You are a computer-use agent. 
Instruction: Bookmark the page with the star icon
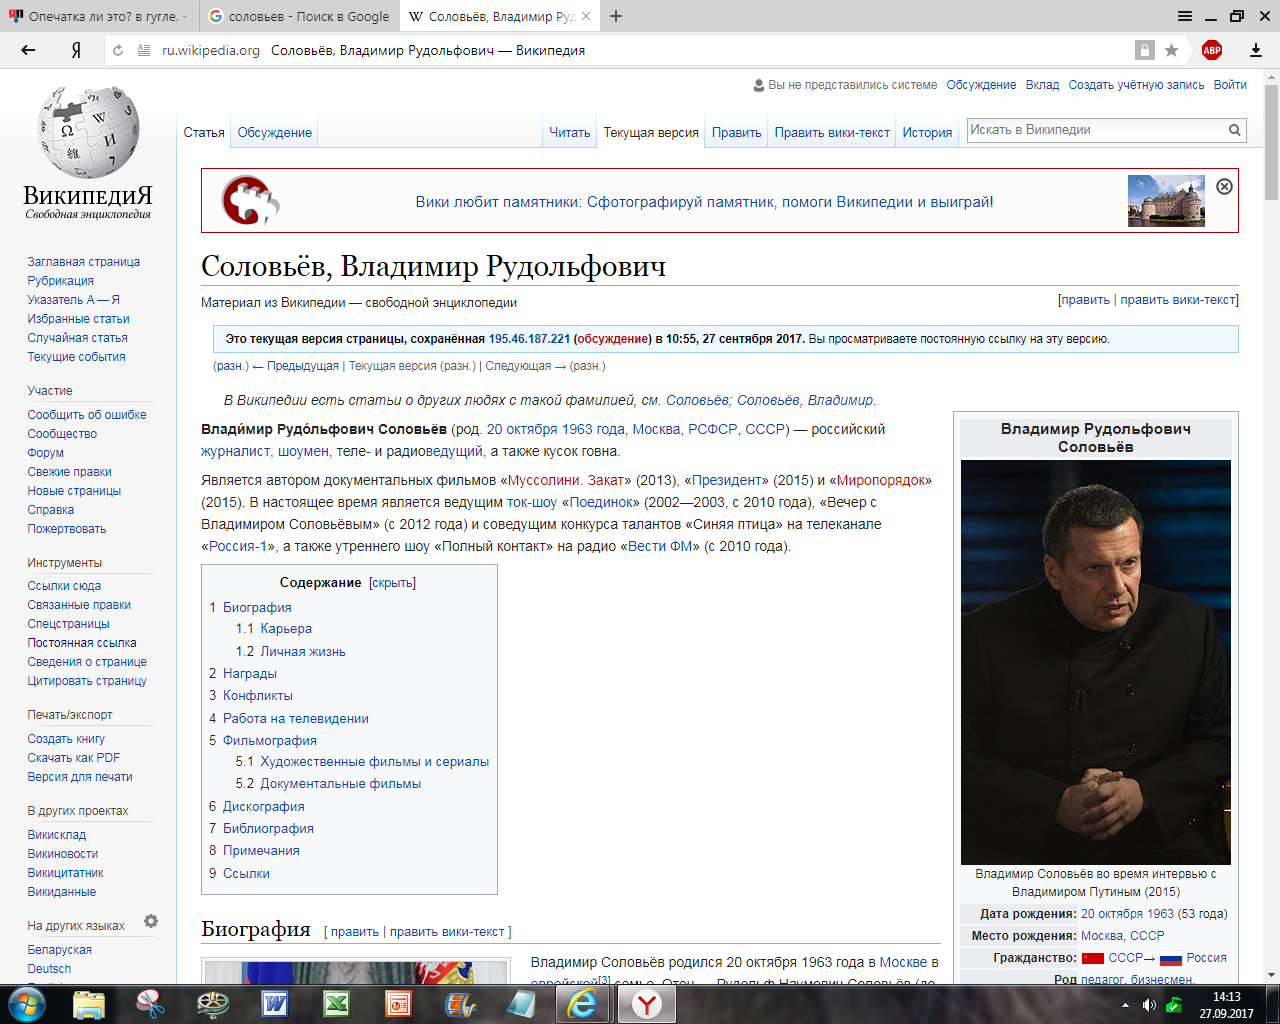1172,50
